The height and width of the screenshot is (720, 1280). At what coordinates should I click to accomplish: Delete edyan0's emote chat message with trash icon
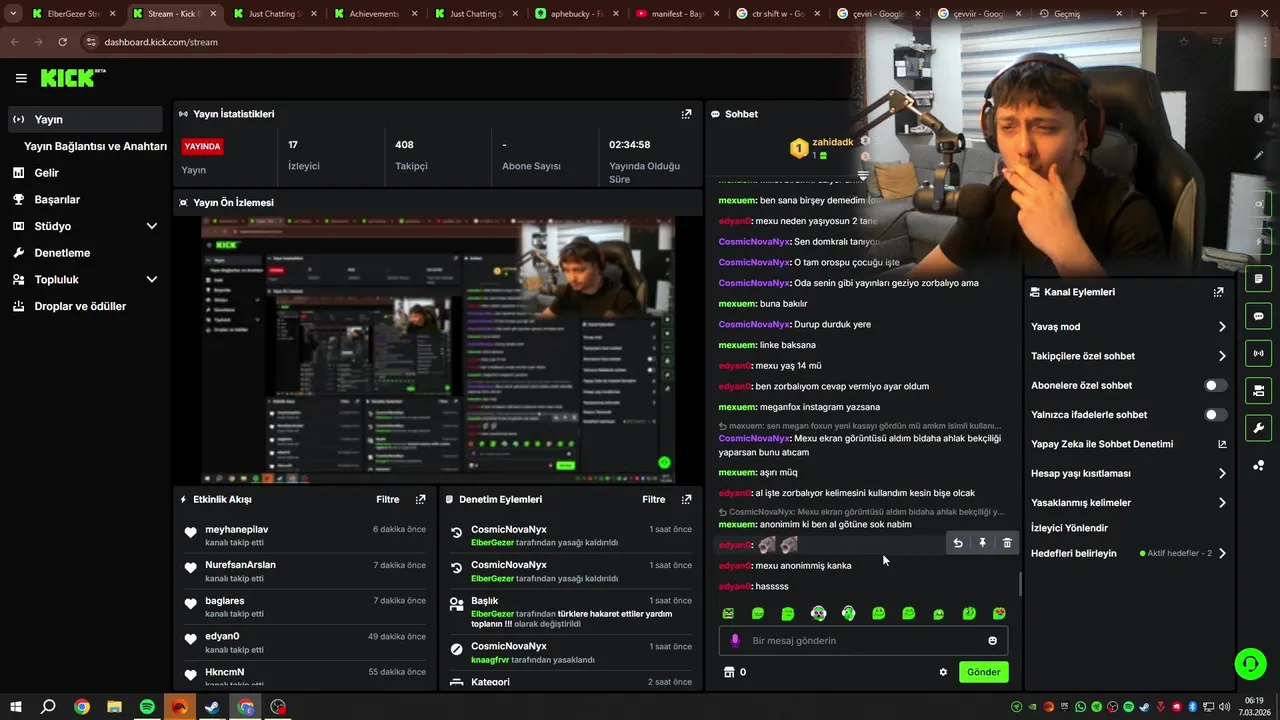pyautogui.click(x=1007, y=543)
